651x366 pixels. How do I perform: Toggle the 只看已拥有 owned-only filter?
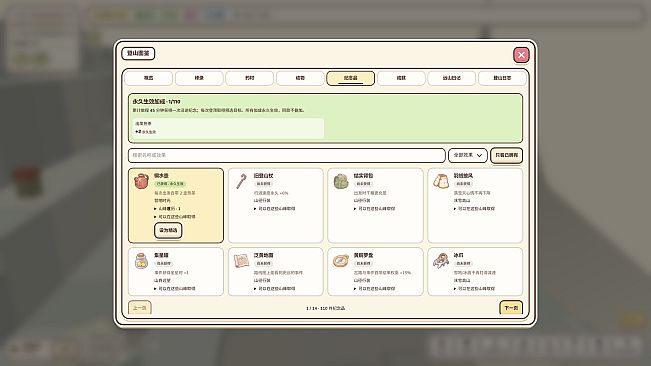point(507,155)
